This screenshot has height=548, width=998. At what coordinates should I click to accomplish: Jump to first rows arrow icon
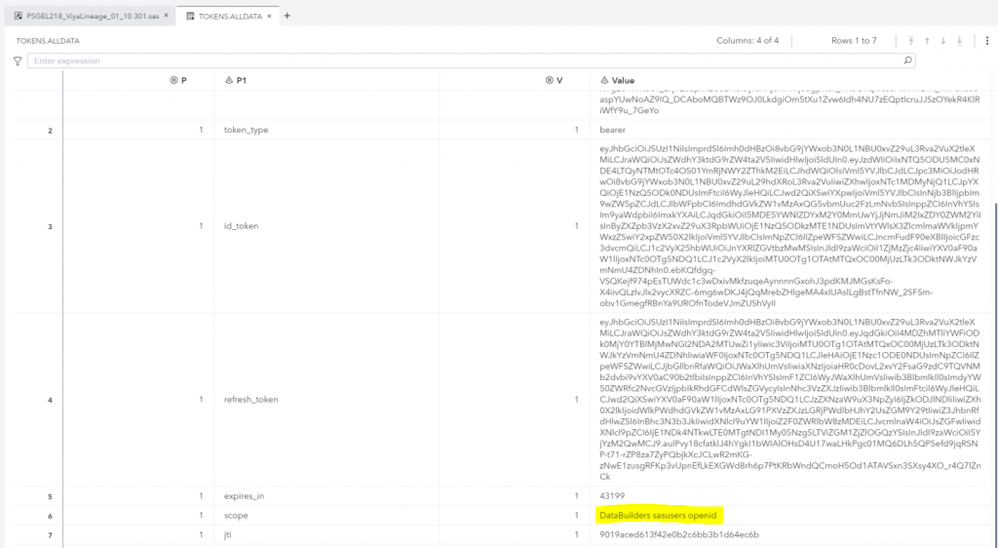tap(911, 41)
